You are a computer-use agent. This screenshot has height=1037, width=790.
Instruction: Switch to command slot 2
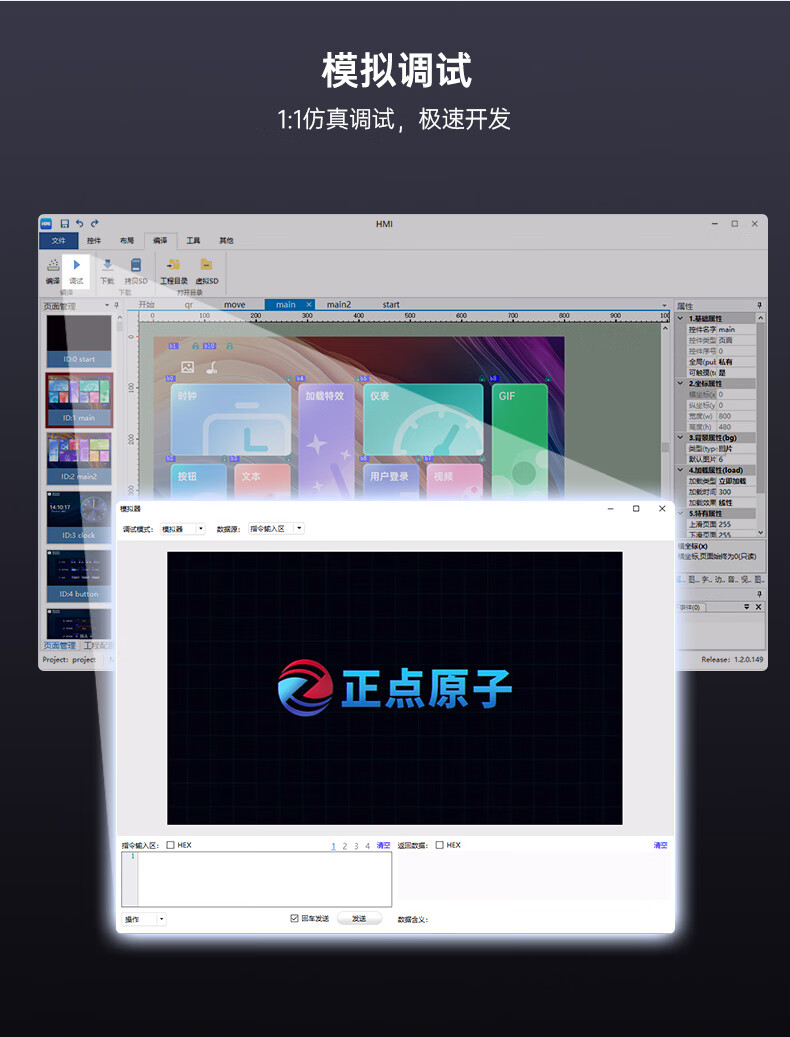pos(344,846)
